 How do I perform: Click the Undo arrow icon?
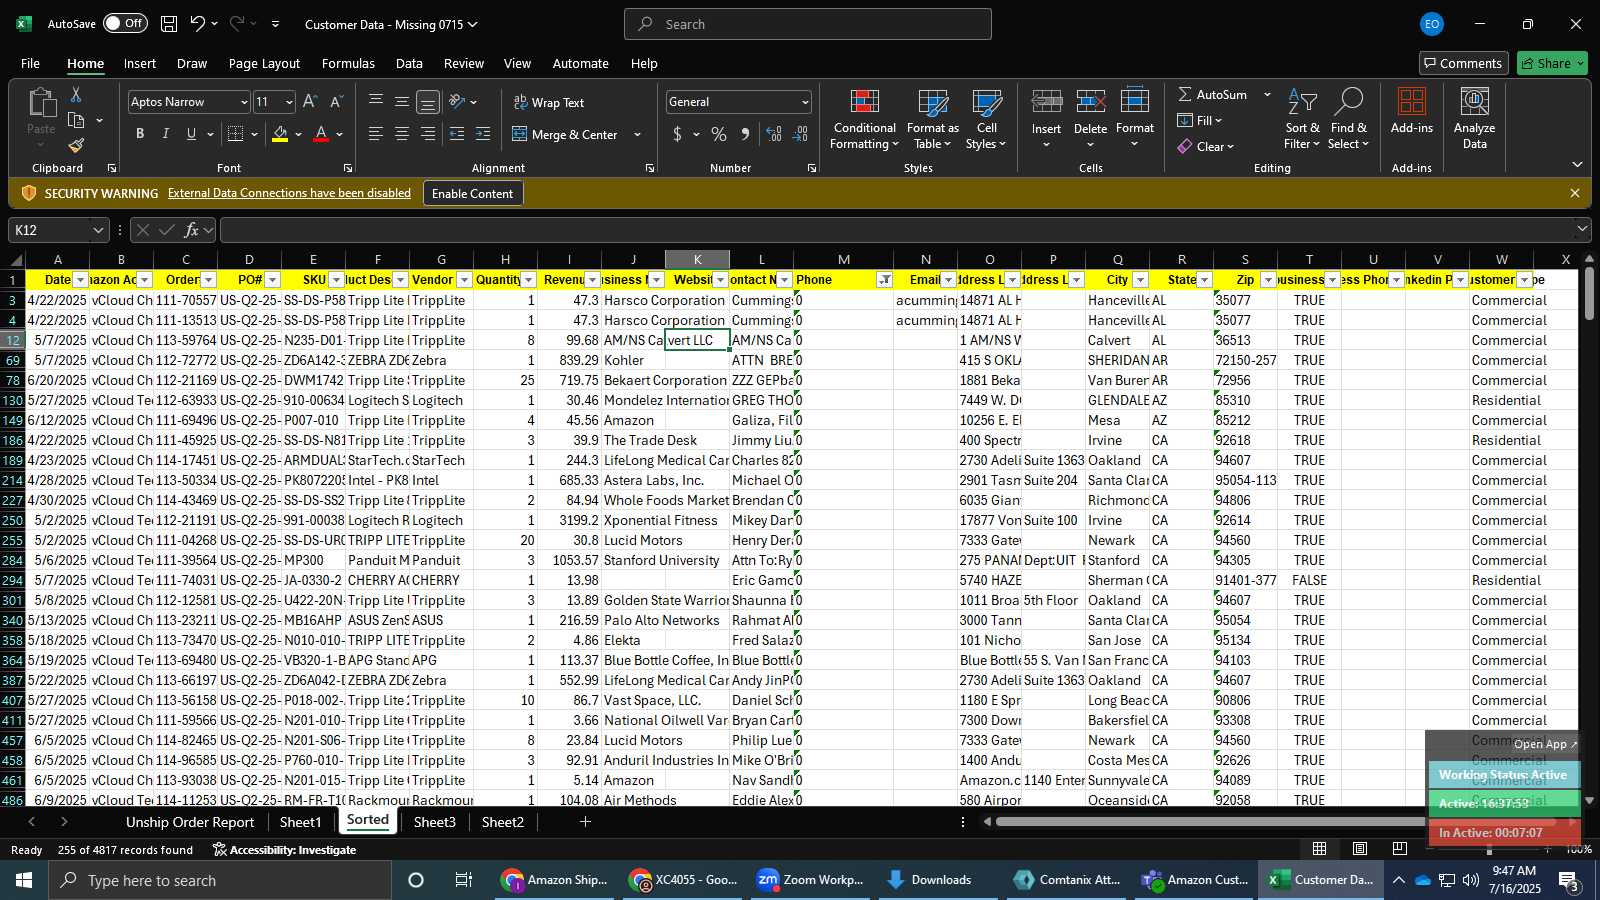tap(197, 24)
